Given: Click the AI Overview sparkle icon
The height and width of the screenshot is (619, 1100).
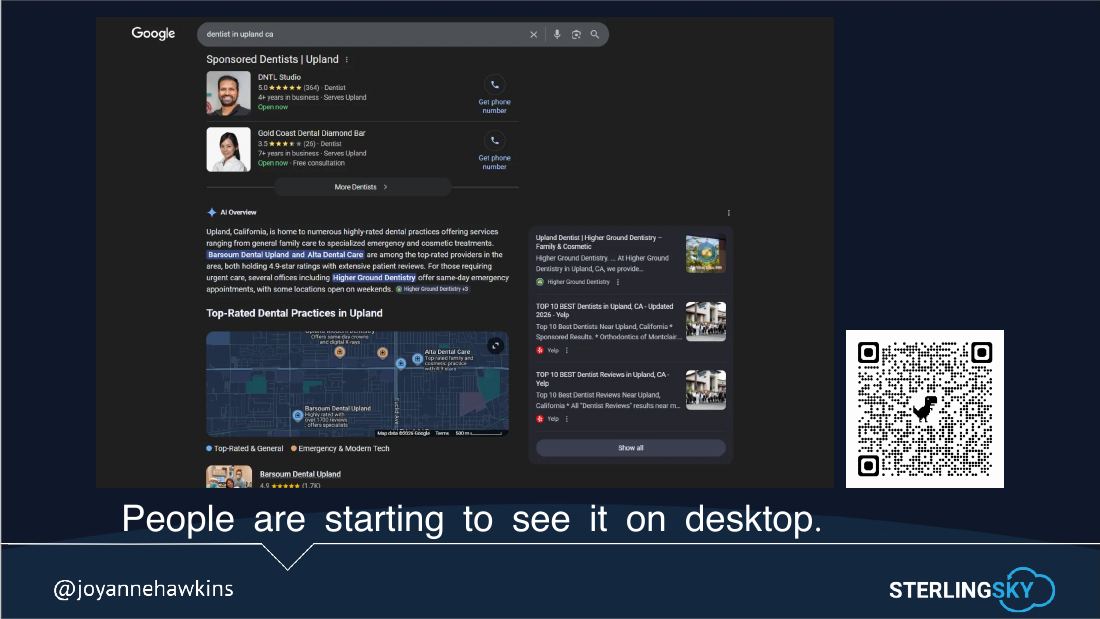Looking at the screenshot, I should 211,213.
